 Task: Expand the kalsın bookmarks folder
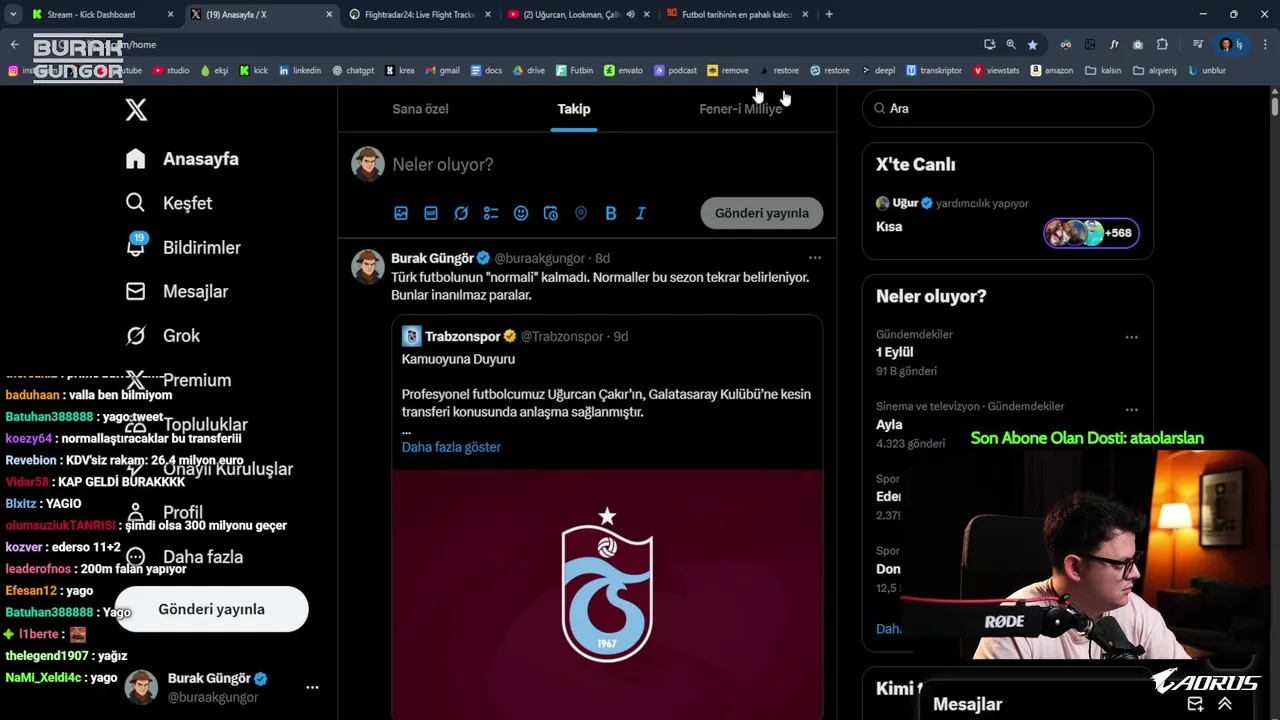(1103, 71)
